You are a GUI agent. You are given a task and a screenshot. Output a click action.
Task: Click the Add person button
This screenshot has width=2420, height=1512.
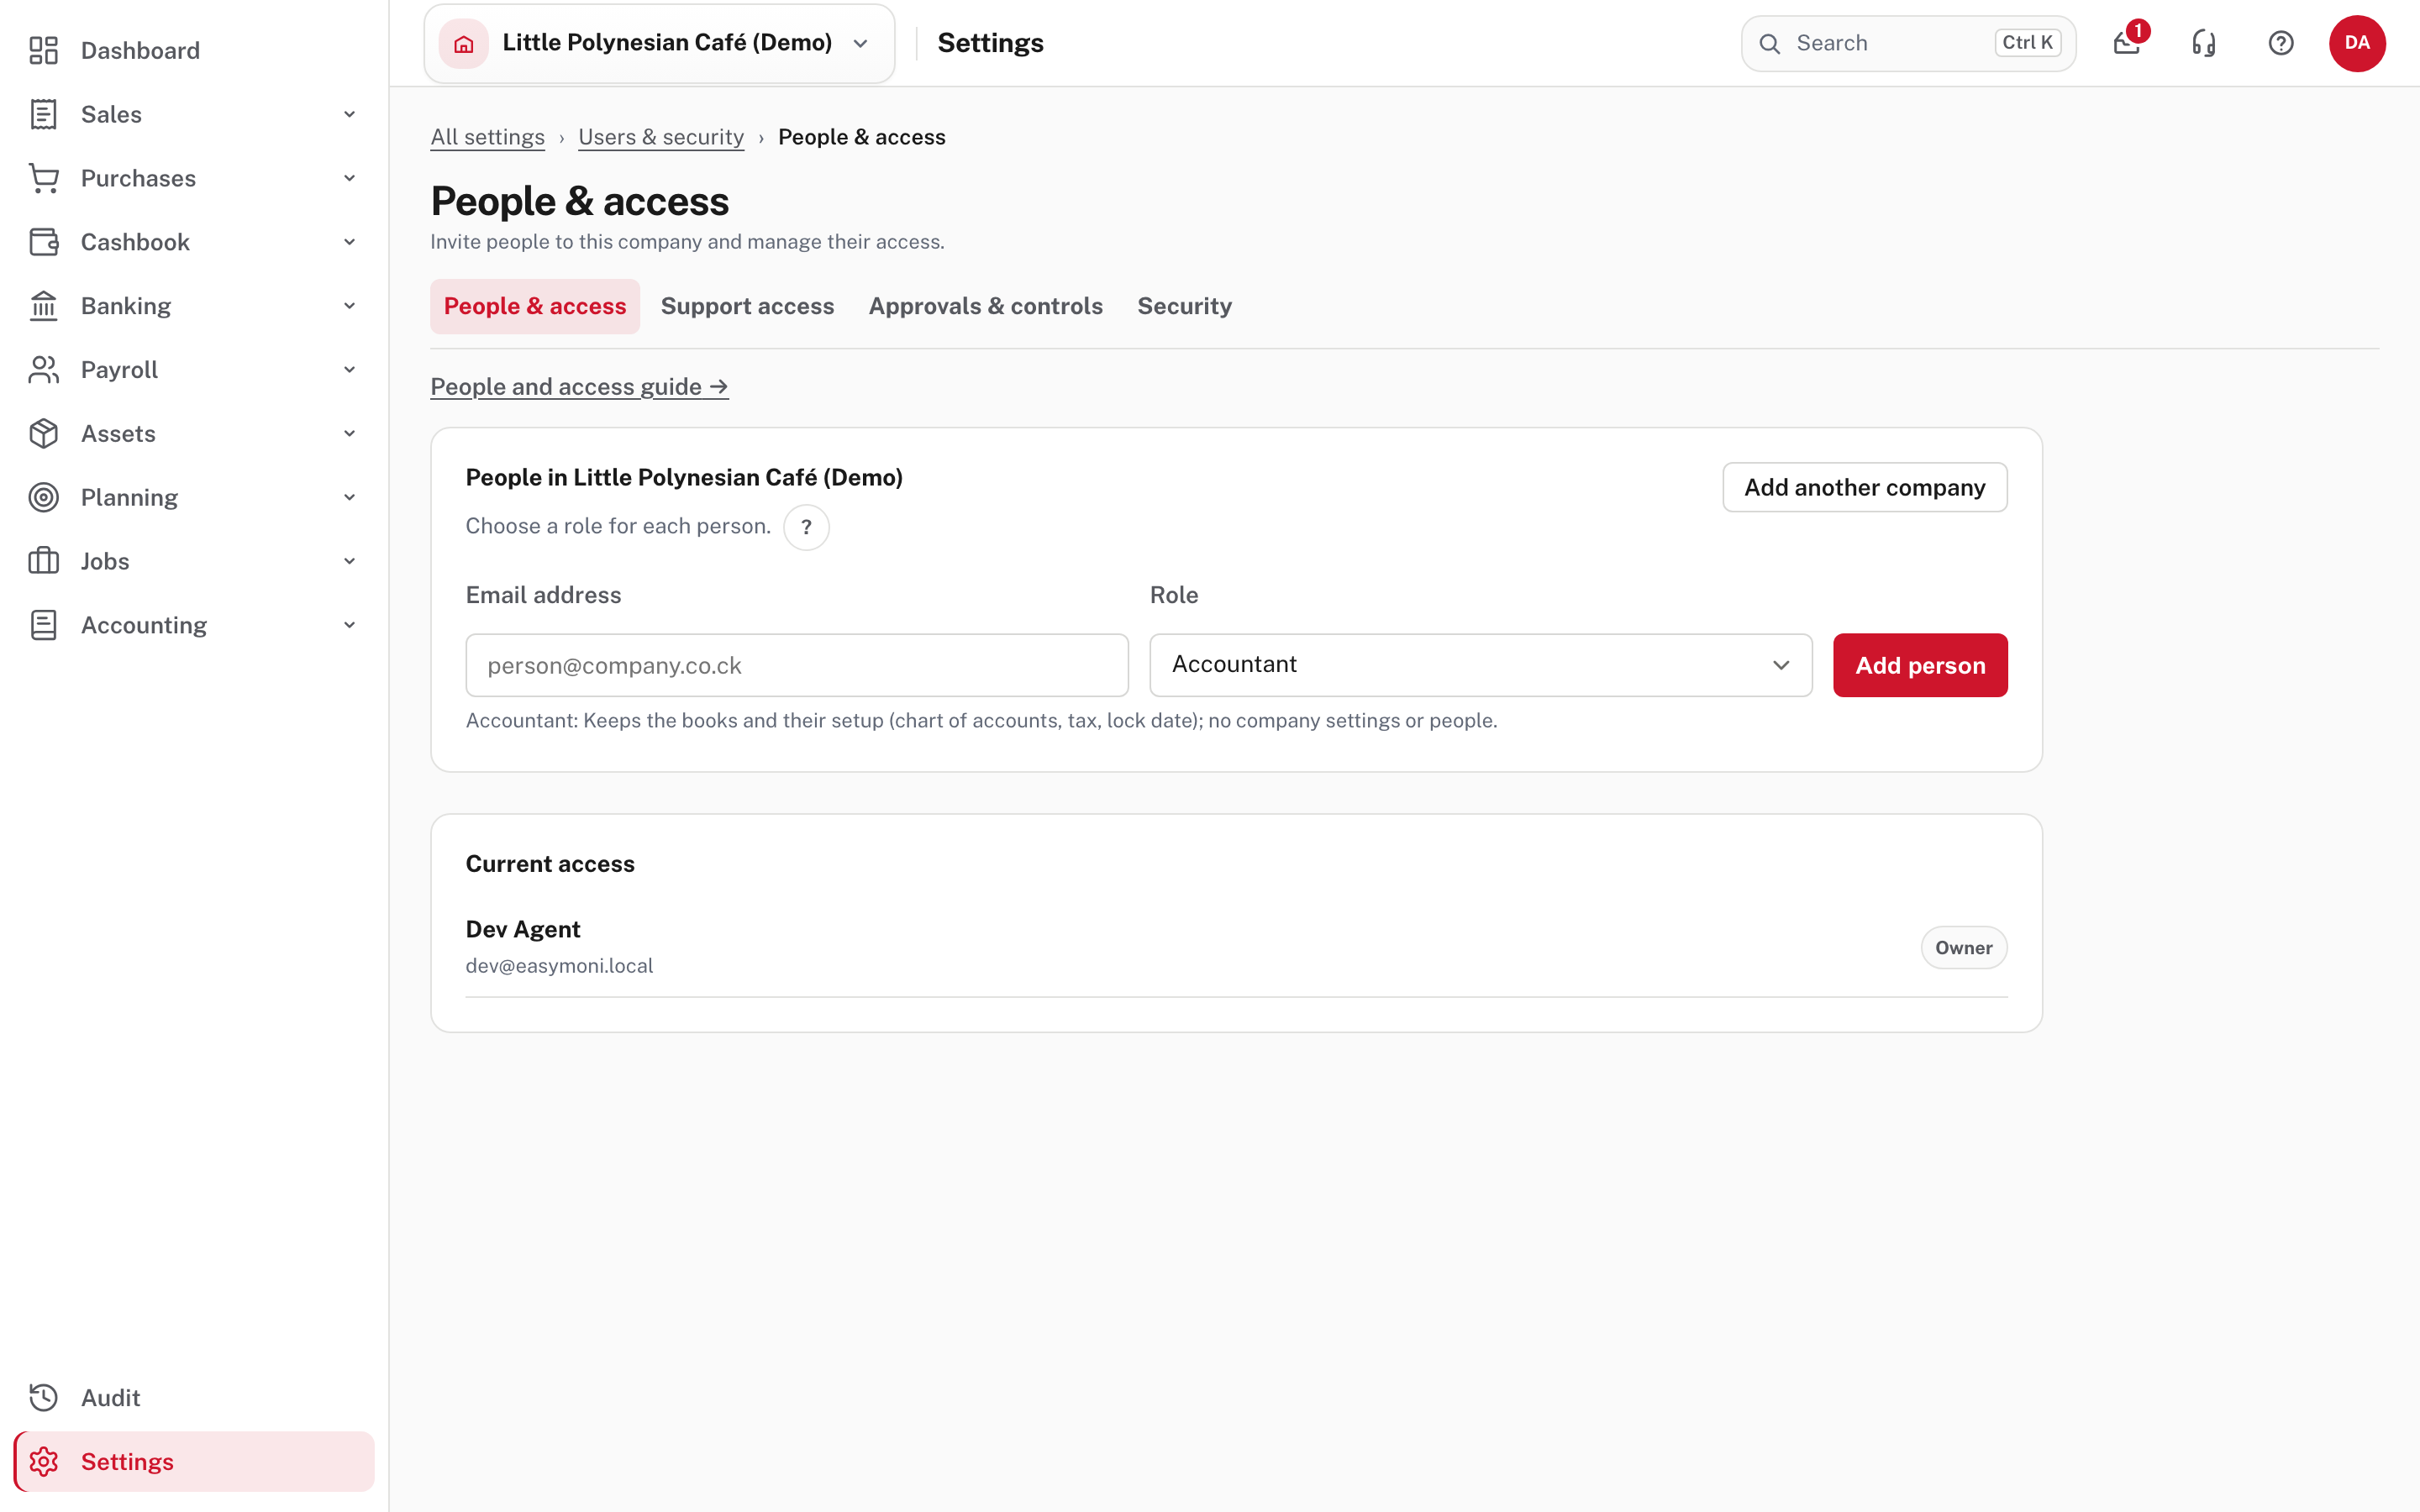click(1920, 665)
